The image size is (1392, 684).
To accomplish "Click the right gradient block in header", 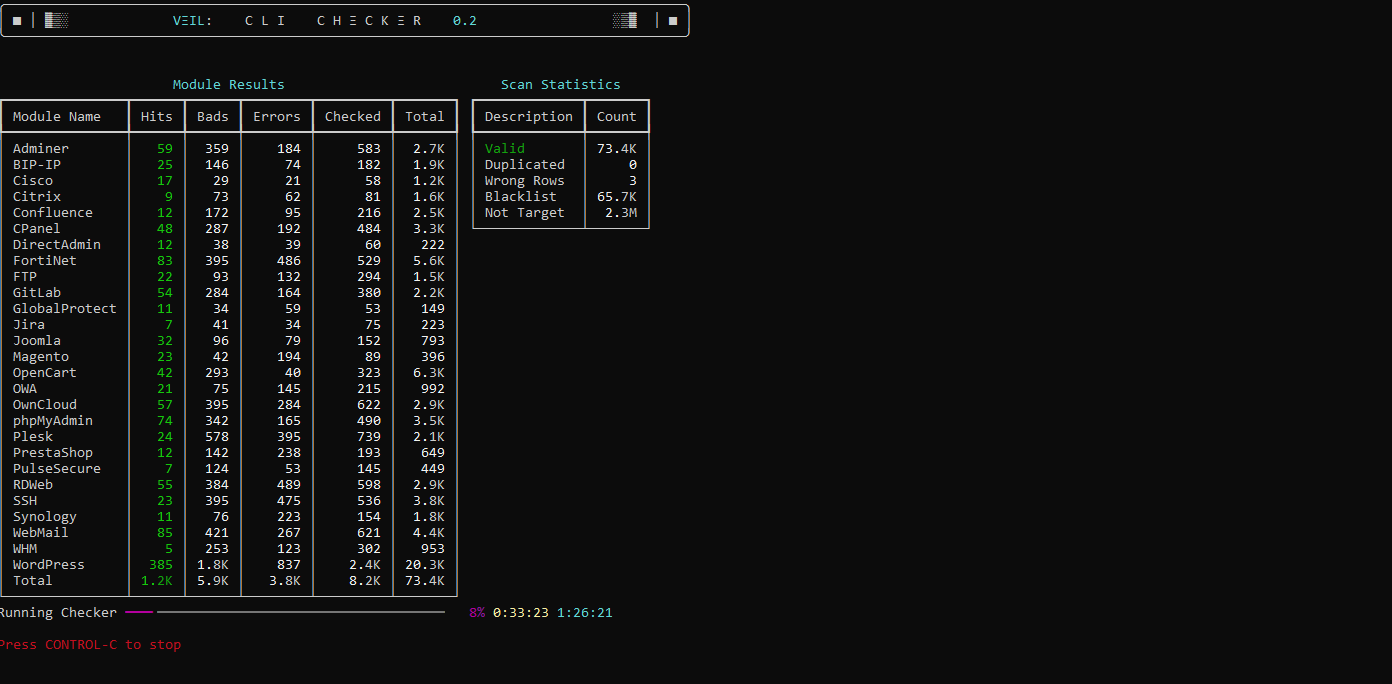I will click(x=625, y=21).
